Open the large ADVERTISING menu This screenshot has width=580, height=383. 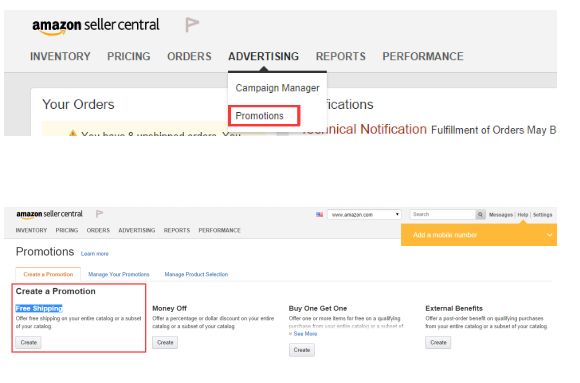[263, 56]
